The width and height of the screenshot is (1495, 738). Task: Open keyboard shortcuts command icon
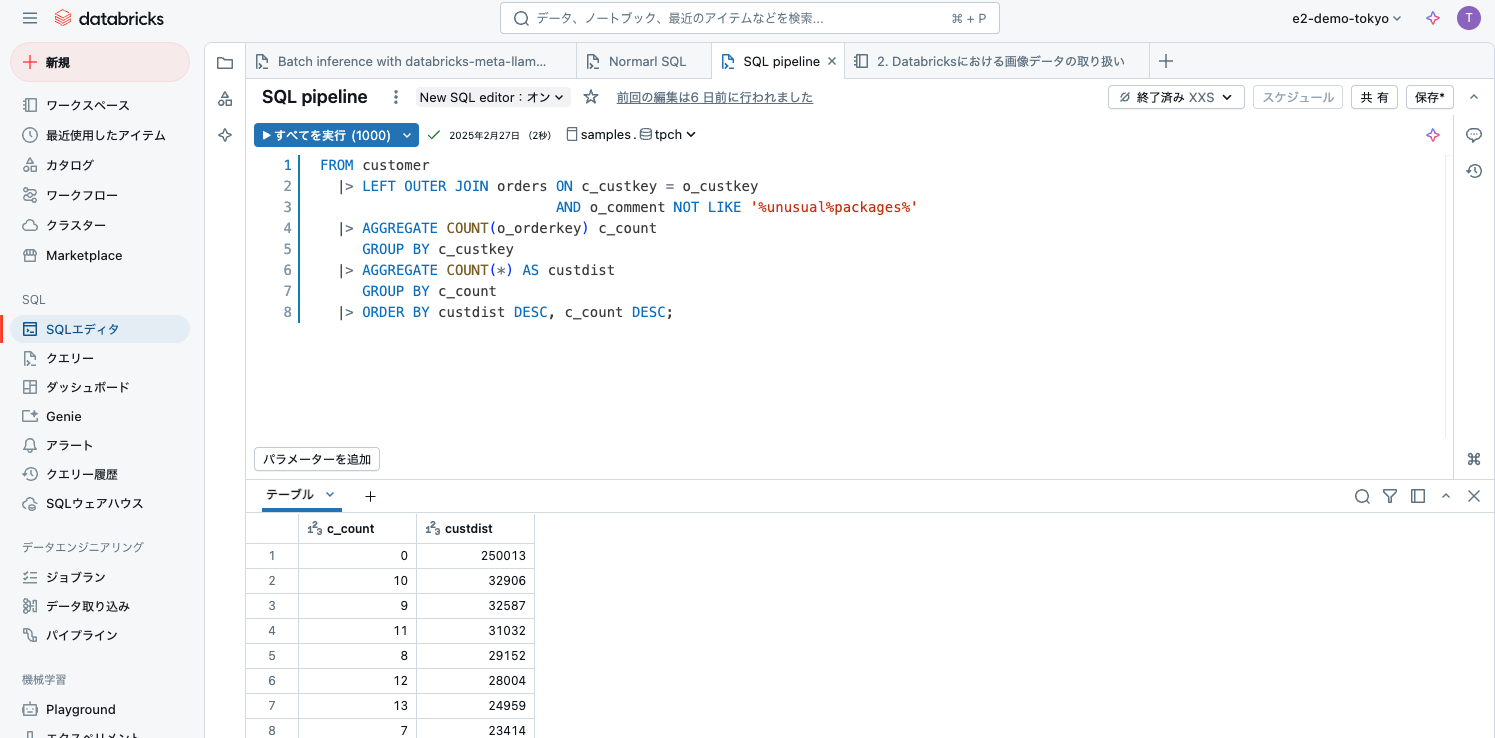pyautogui.click(x=1473, y=459)
